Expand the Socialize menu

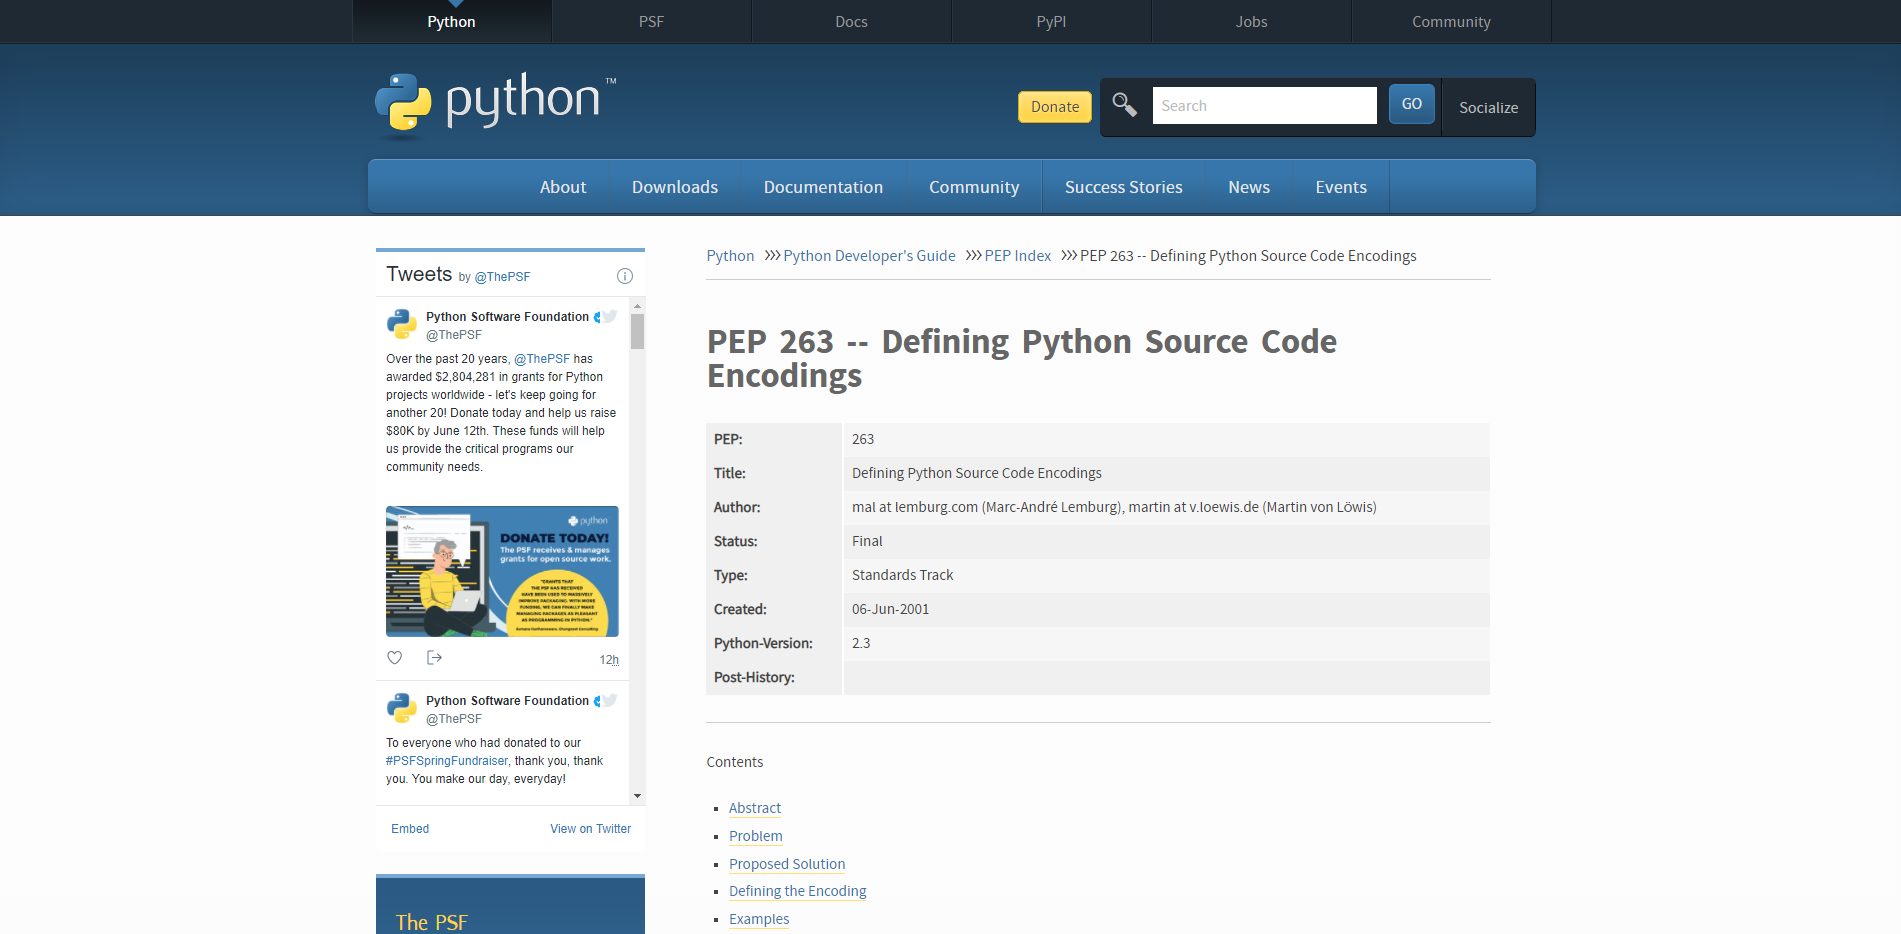tap(1488, 107)
